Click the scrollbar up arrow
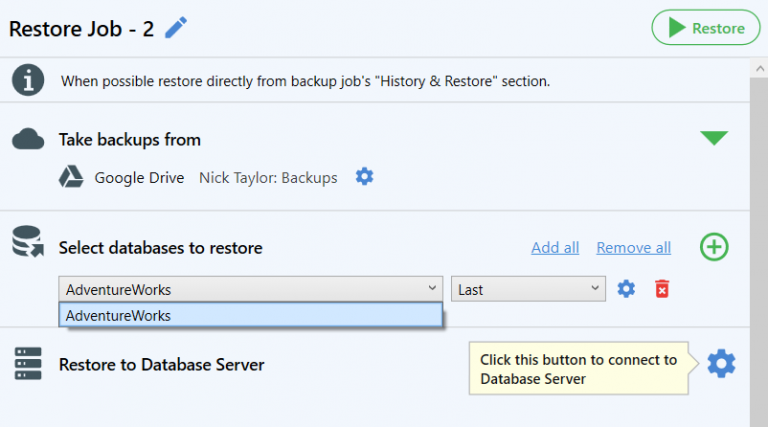 click(x=759, y=69)
